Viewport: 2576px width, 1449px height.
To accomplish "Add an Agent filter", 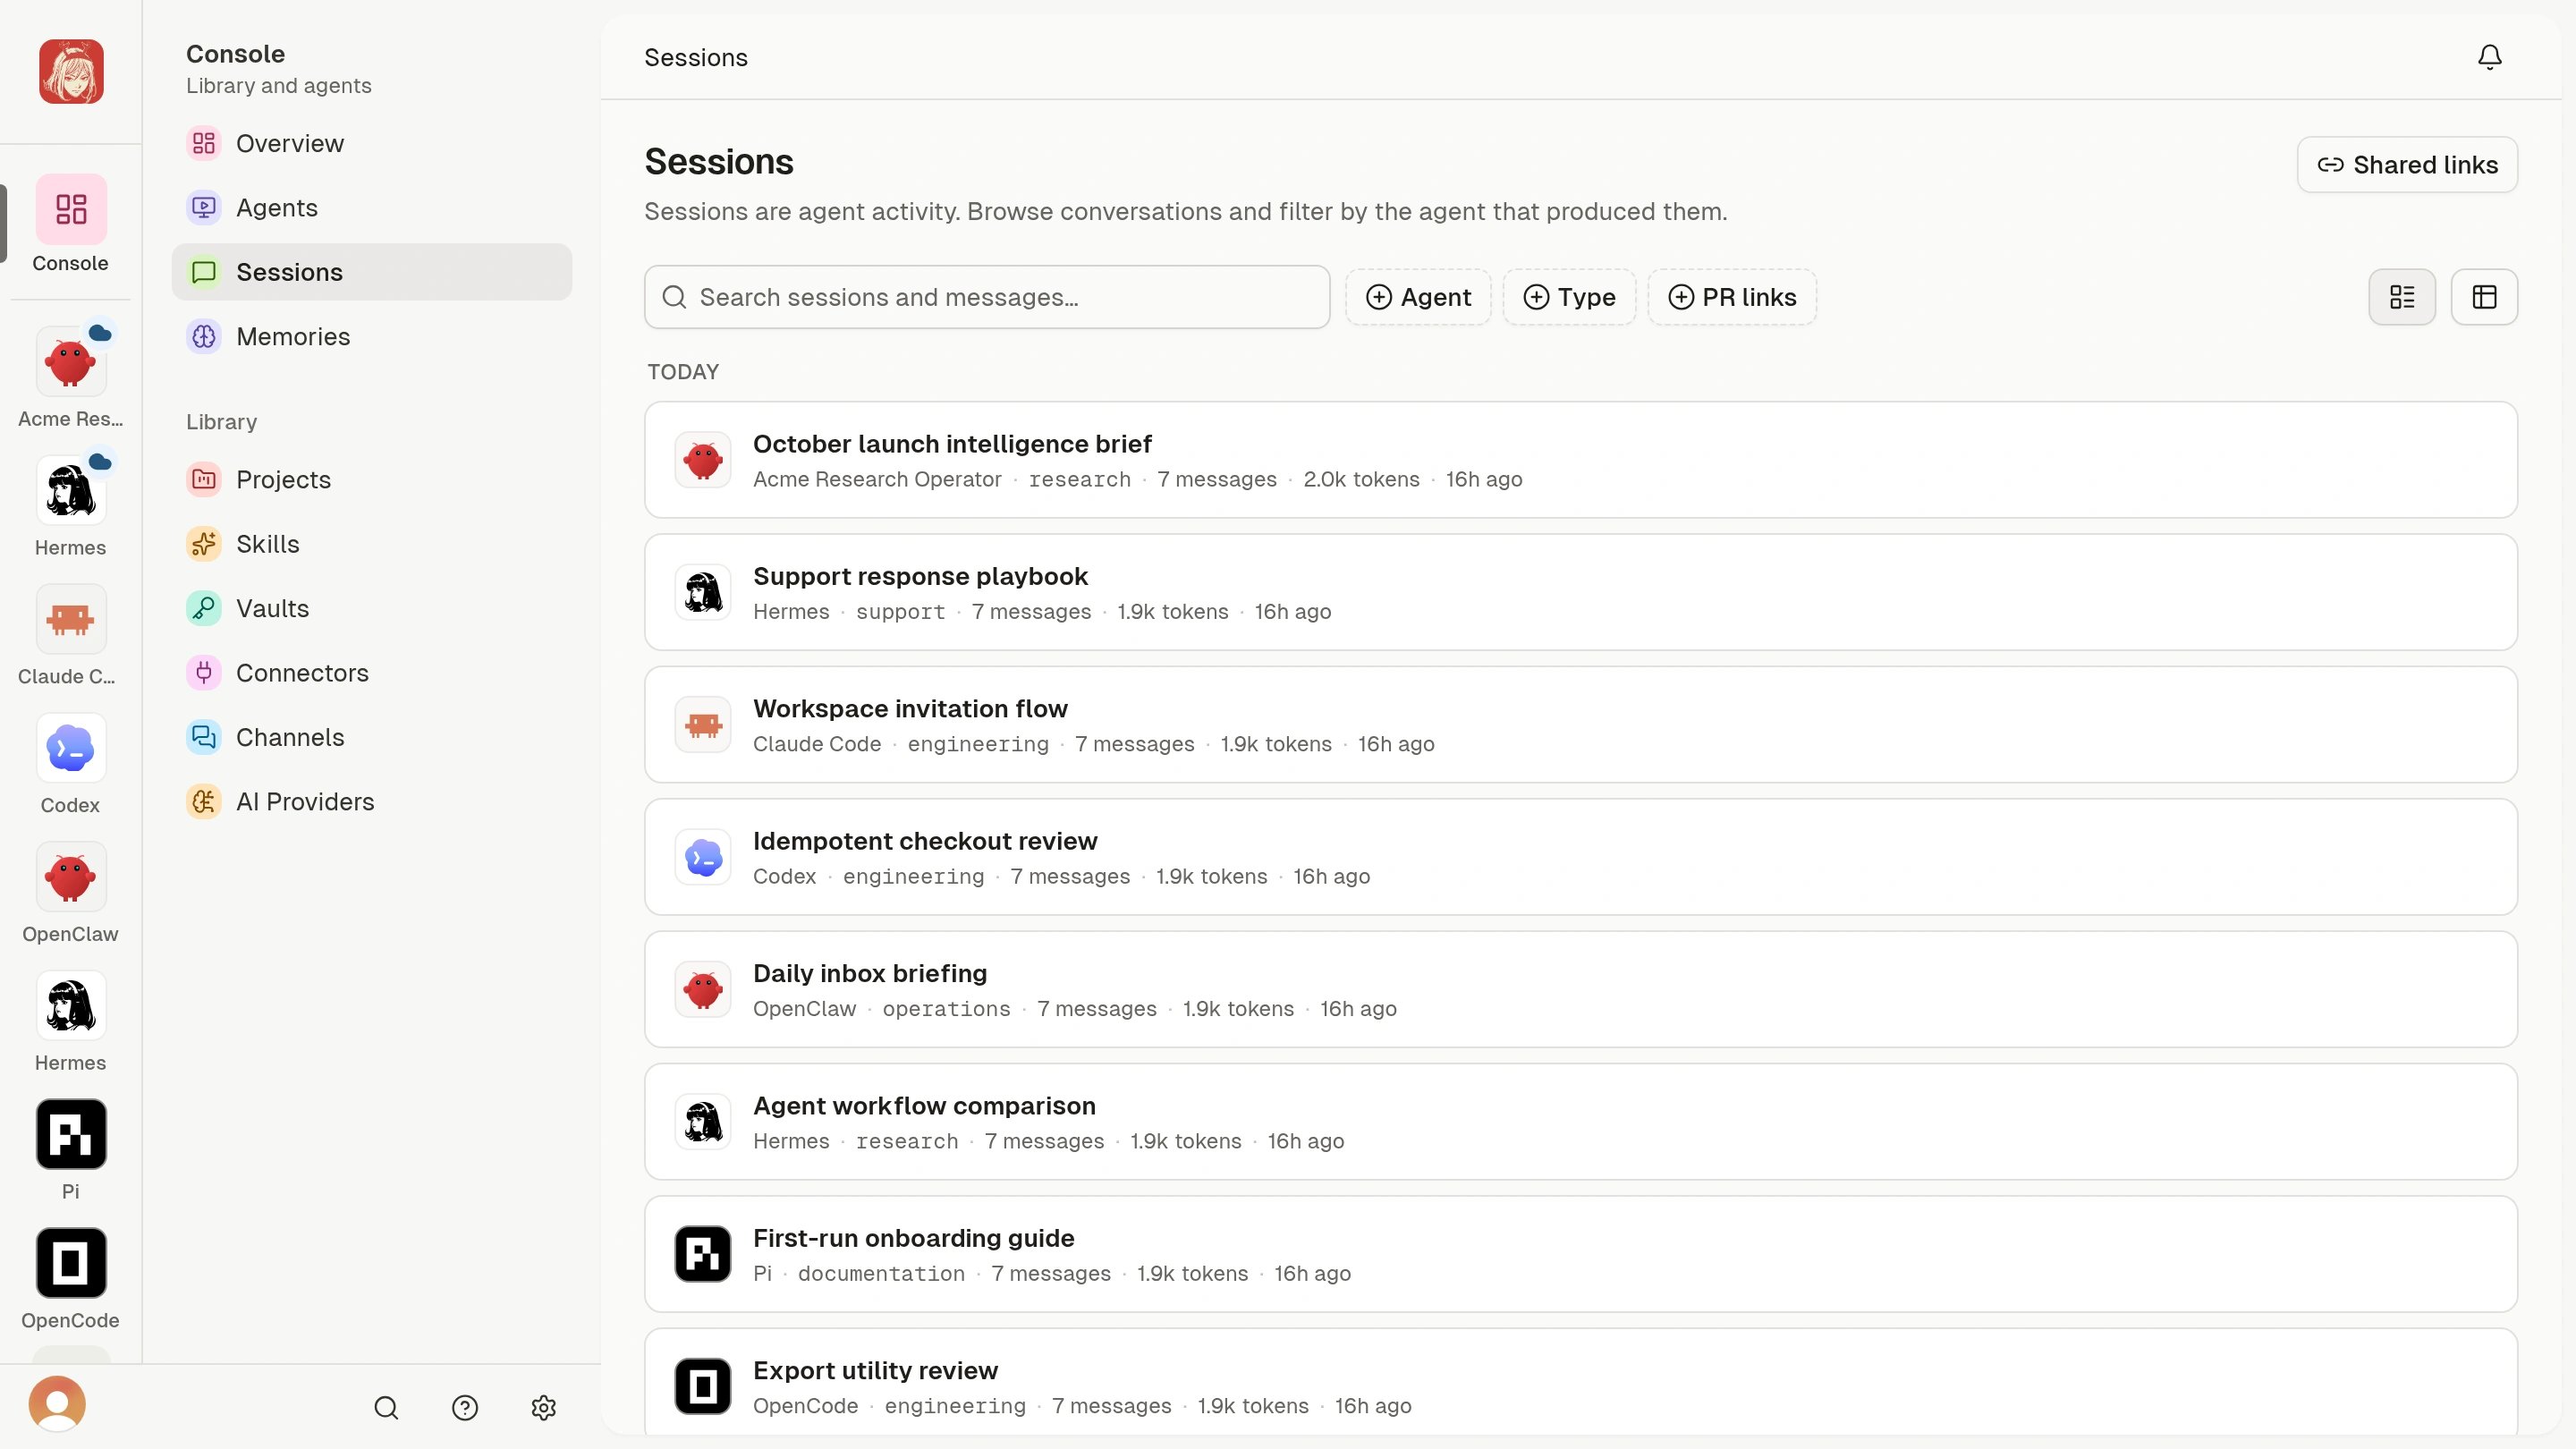I will click(1418, 297).
